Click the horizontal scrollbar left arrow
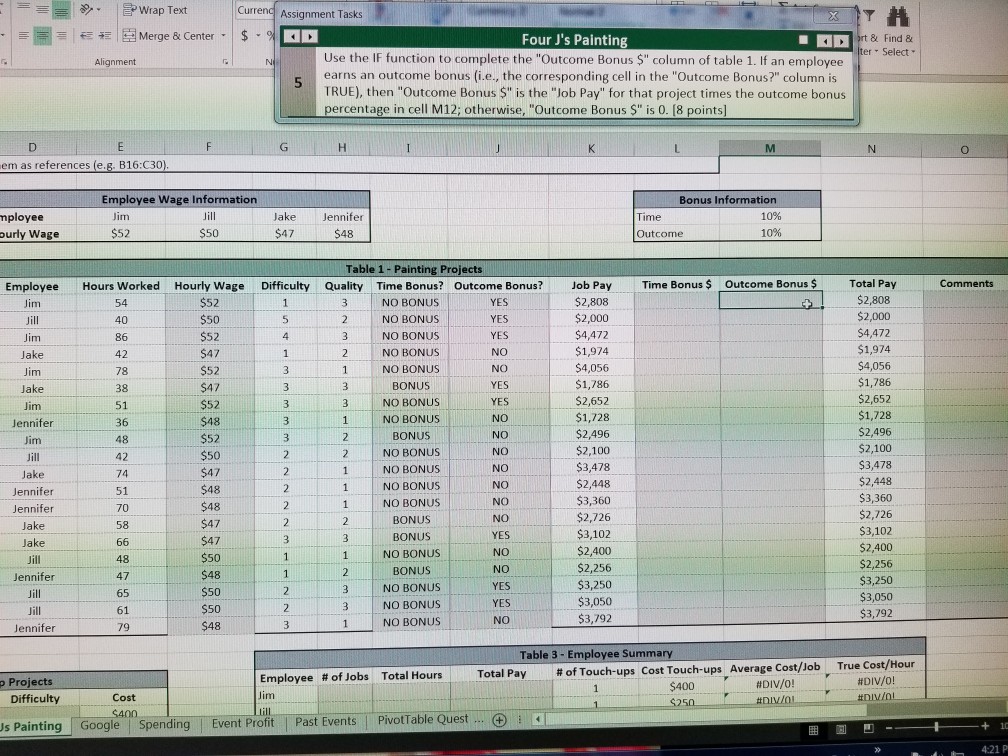 537,719
